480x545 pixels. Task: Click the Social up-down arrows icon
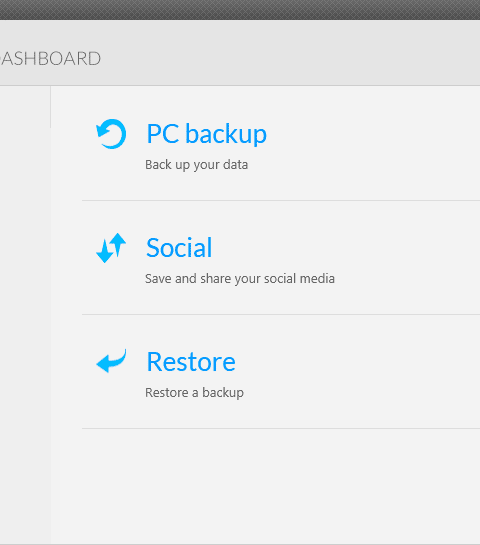[x=111, y=248]
